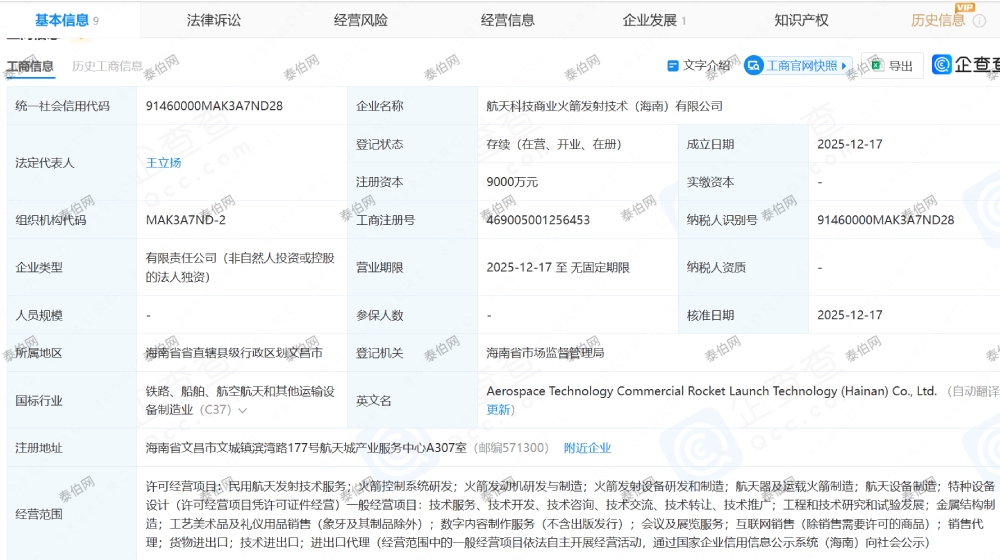
Task: Click the 文字介绍 text introduction icon
Action: pyautogui.click(x=673, y=66)
